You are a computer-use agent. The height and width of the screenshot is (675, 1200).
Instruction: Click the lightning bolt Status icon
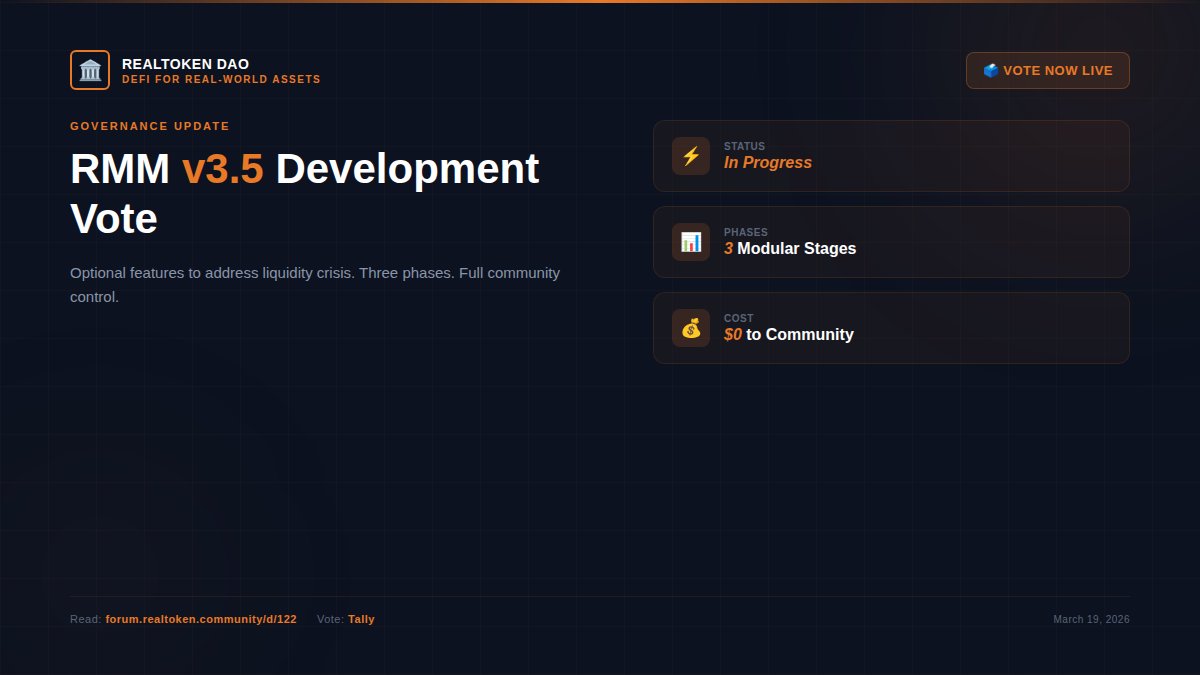point(691,156)
